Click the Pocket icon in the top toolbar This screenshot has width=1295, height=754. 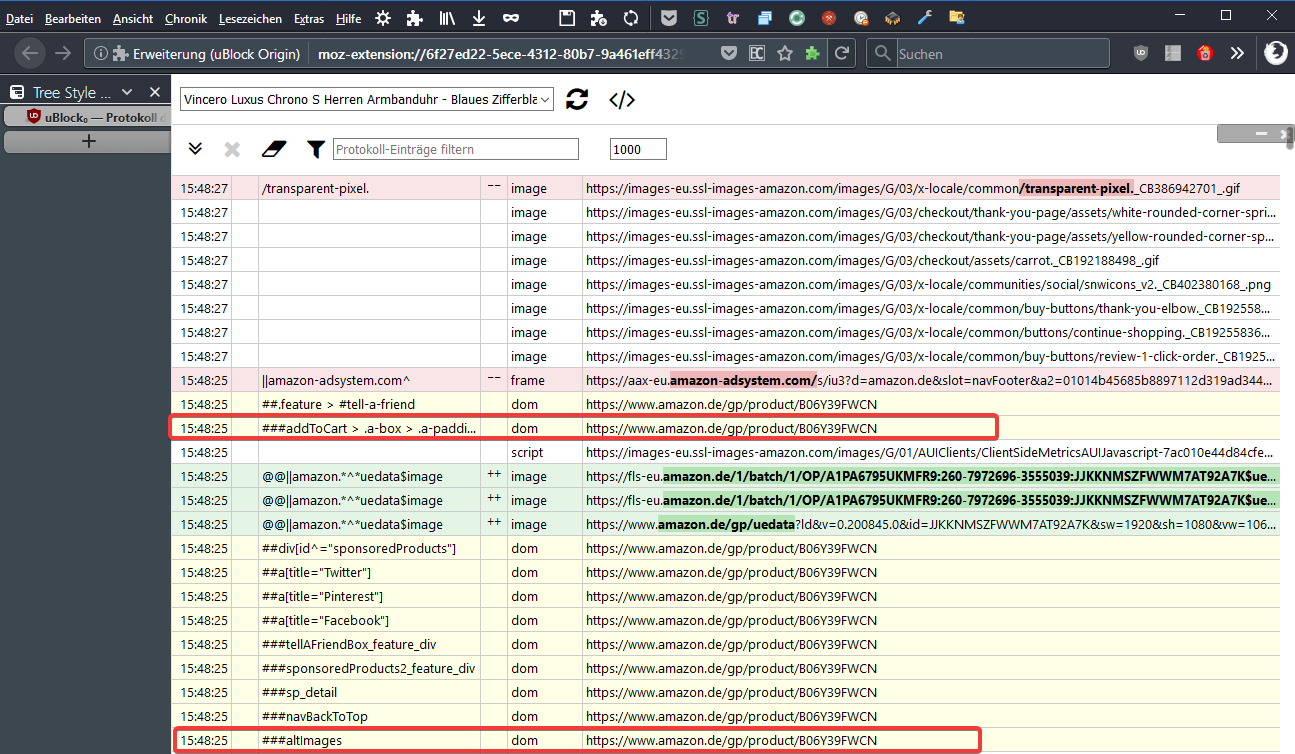click(669, 18)
